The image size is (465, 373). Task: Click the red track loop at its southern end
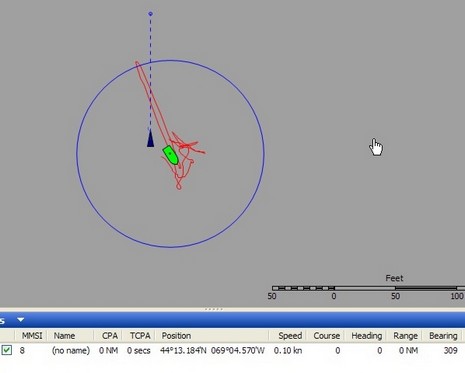[x=179, y=188]
